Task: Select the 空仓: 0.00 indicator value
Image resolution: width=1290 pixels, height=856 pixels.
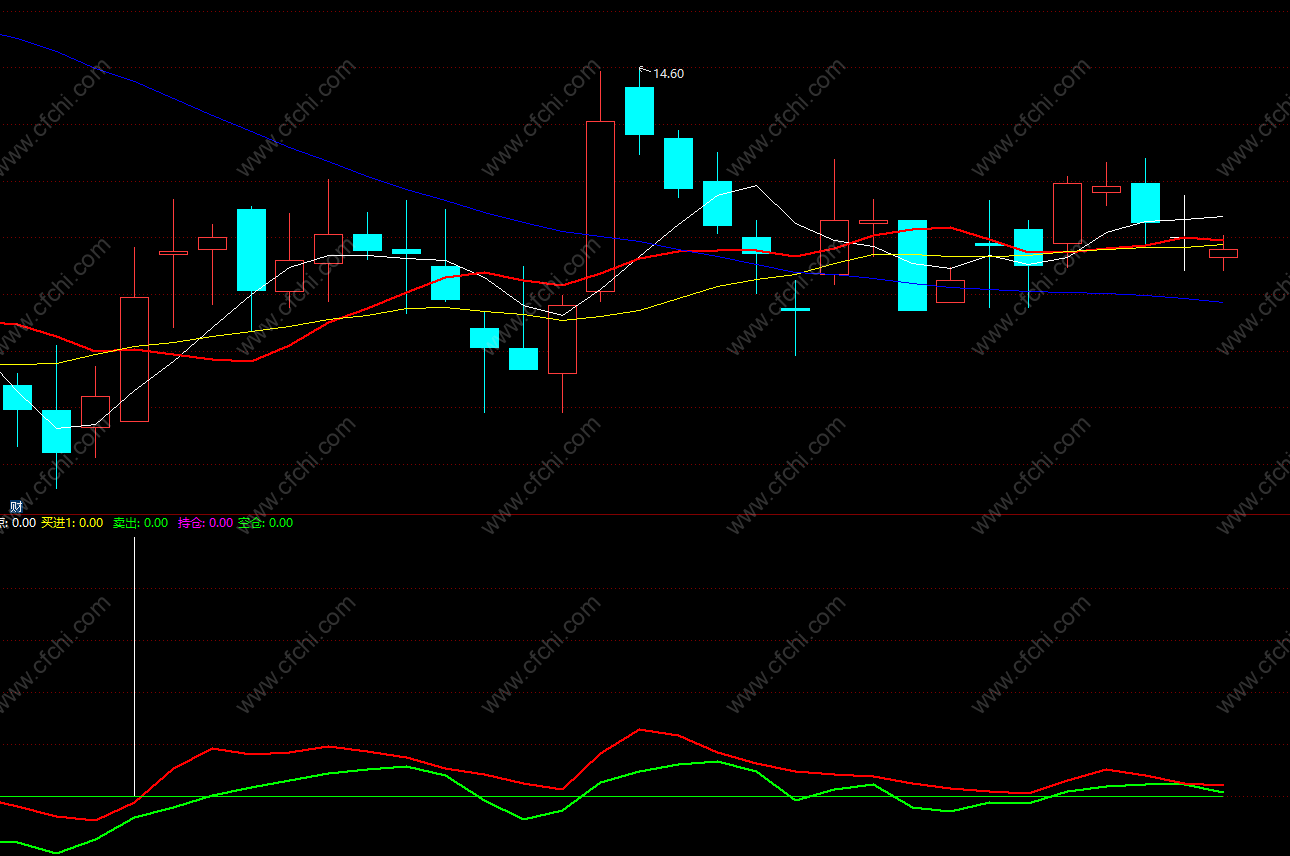Action: tap(265, 523)
